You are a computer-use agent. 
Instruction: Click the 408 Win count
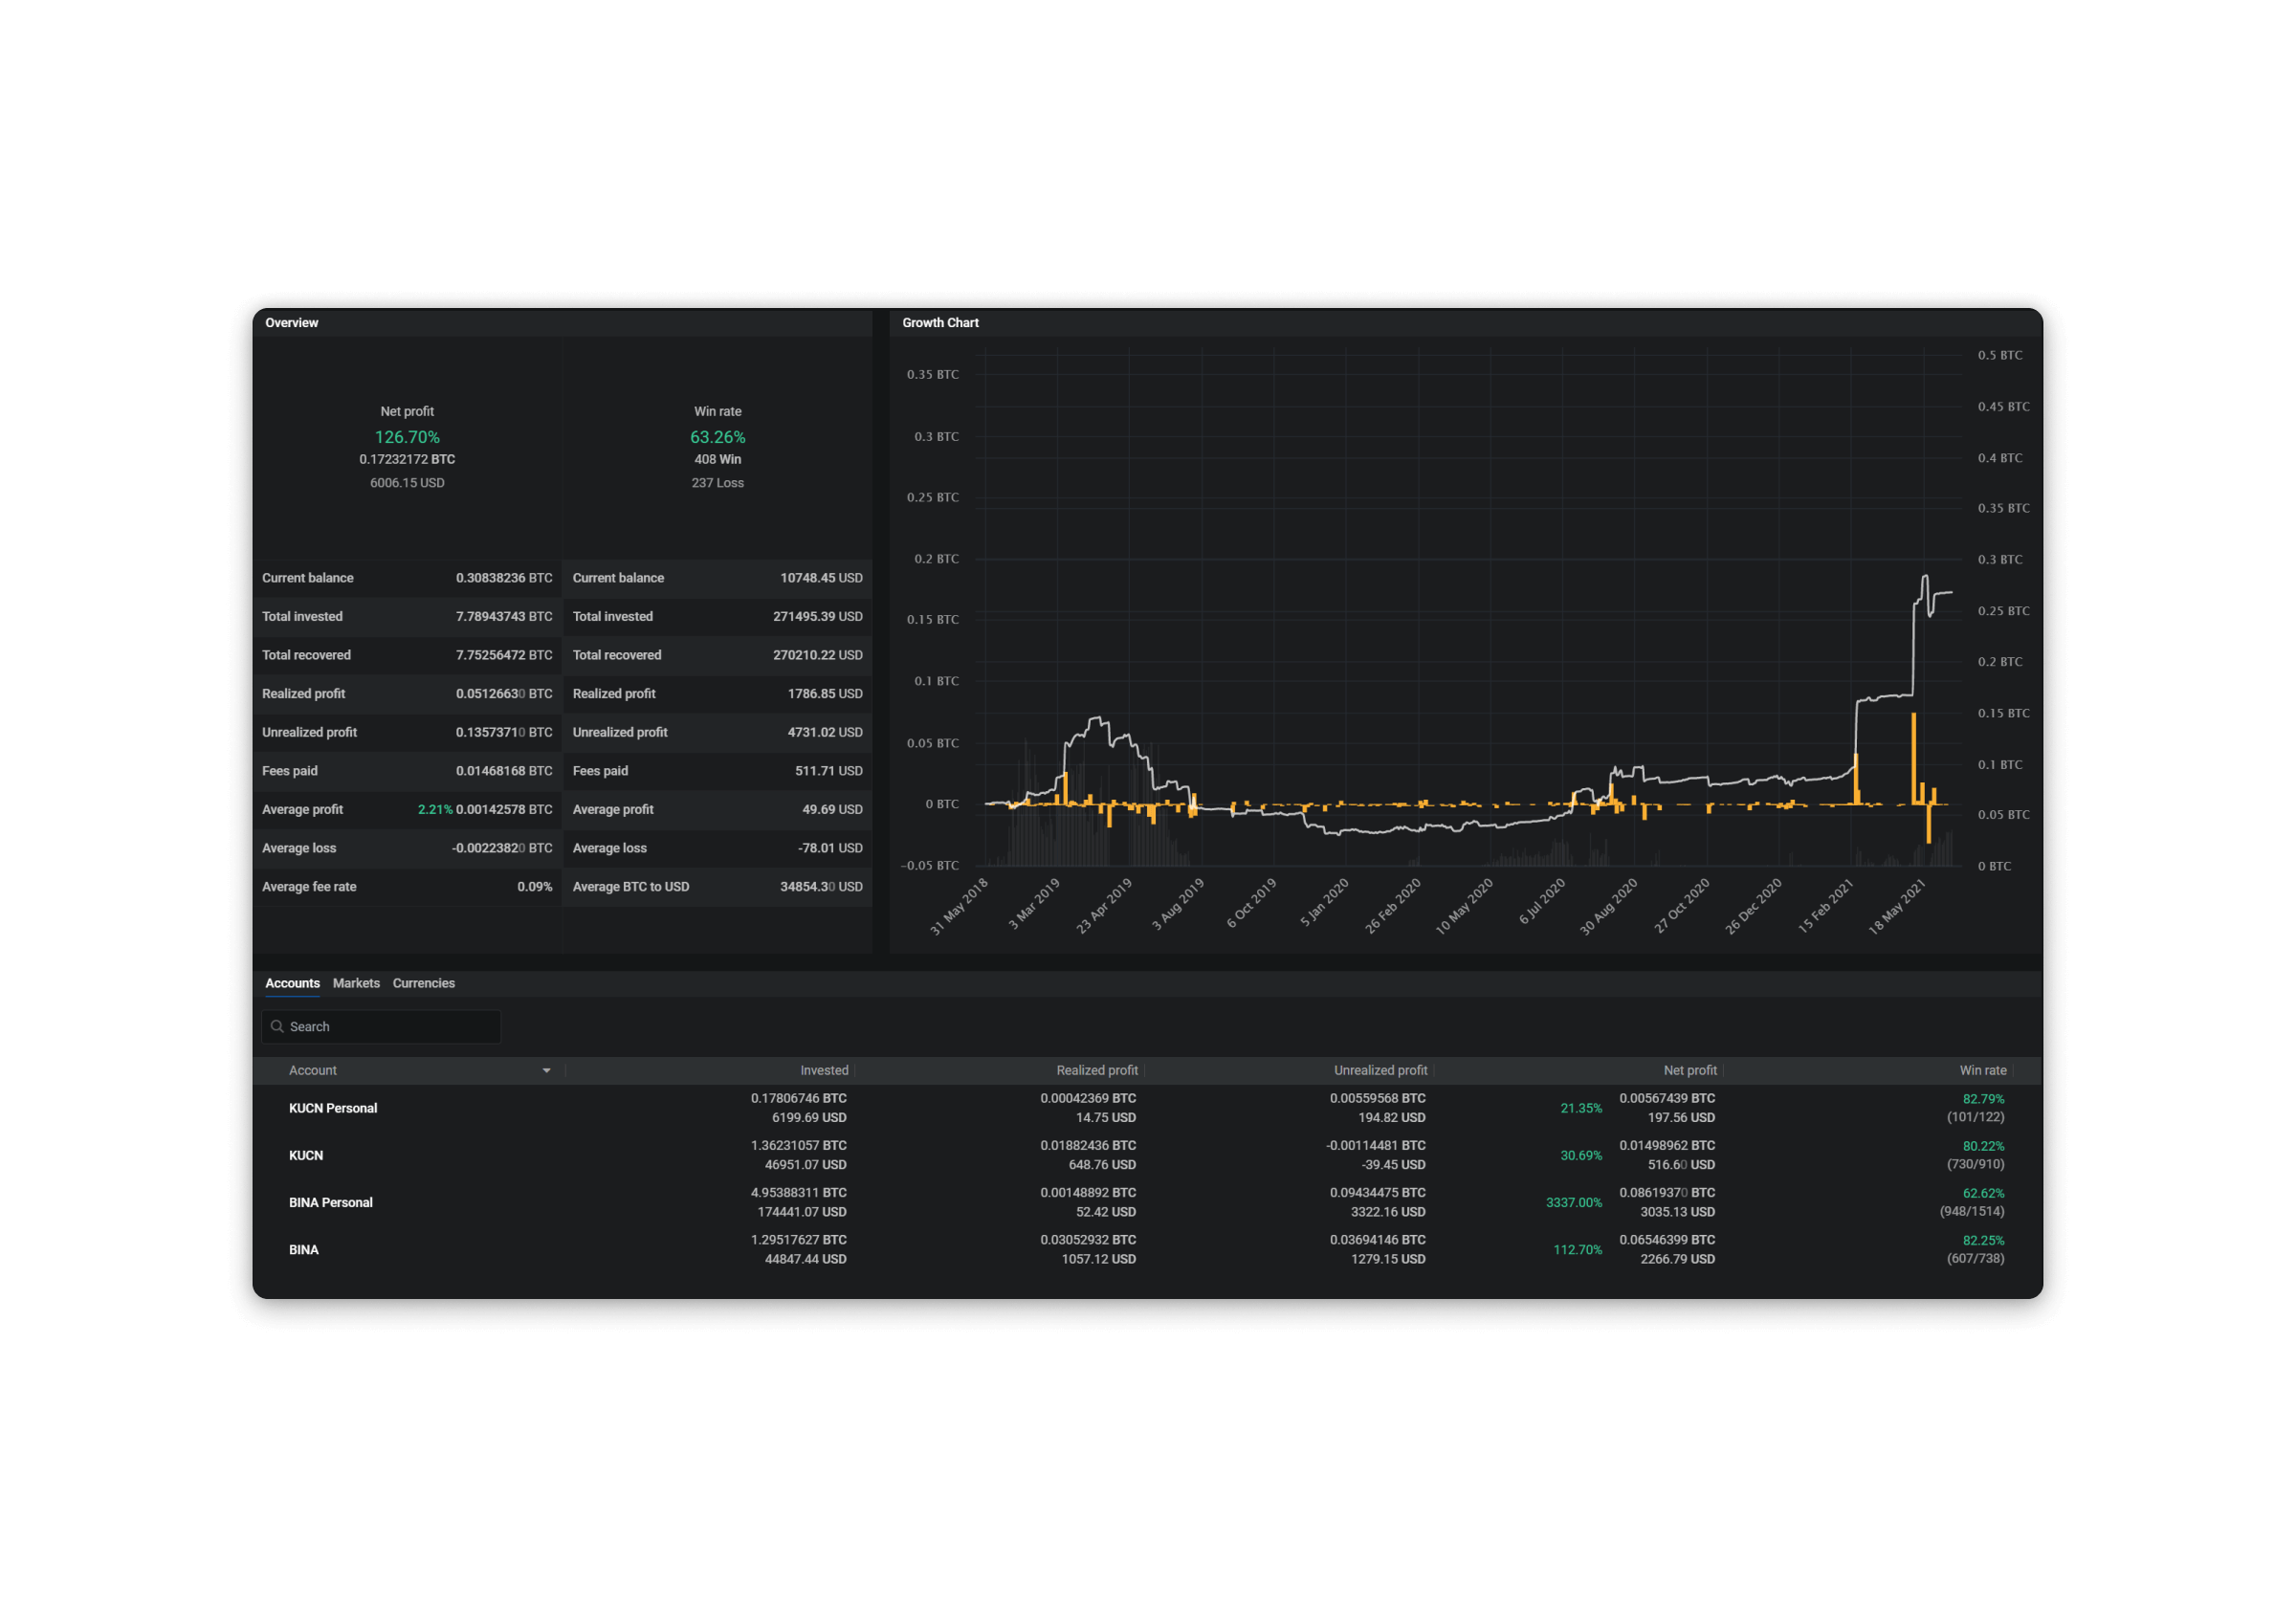click(x=718, y=459)
